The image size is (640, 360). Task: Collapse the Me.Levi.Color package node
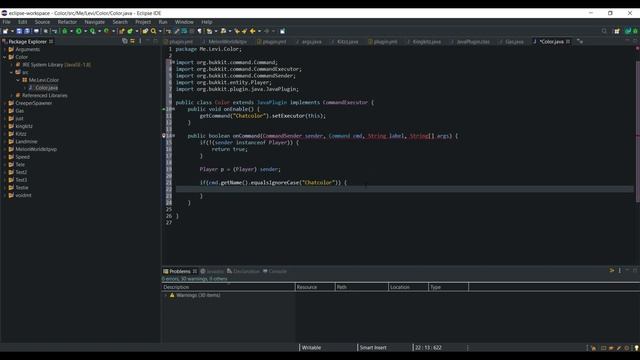click(x=18, y=80)
